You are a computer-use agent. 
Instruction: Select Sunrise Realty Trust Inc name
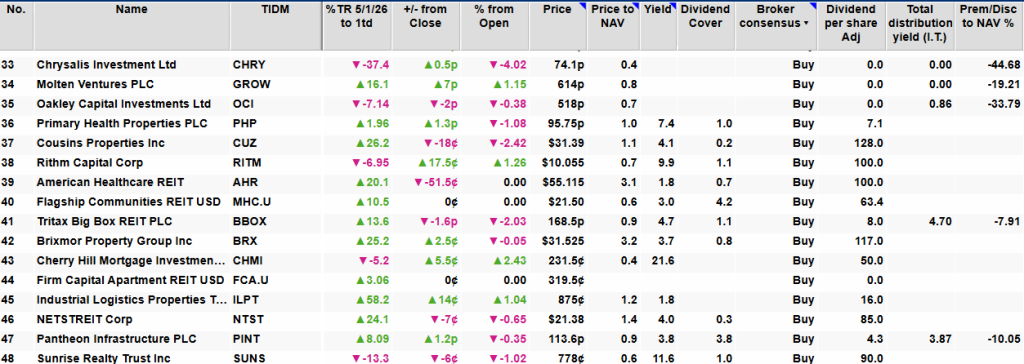pos(103,358)
